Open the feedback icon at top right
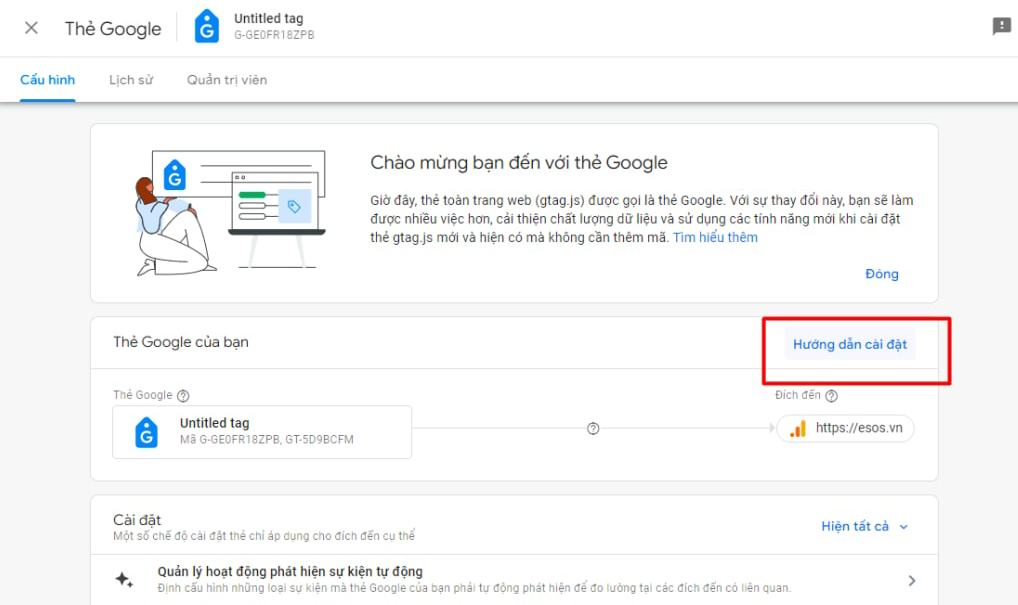The width and height of the screenshot is (1018, 605). tap(1001, 27)
